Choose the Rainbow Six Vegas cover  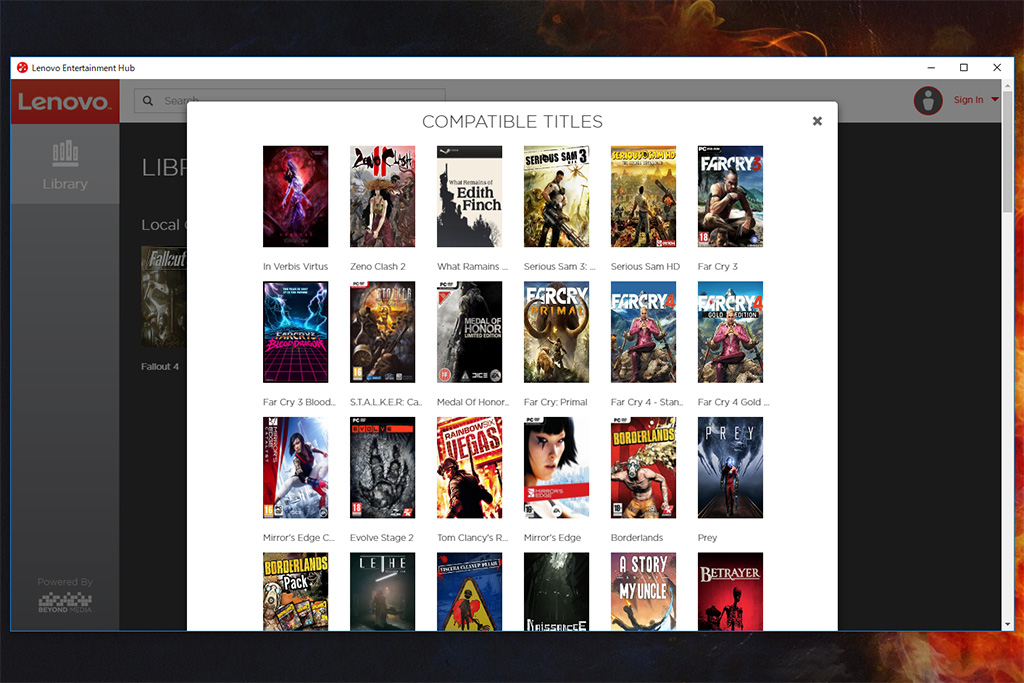[x=469, y=468]
